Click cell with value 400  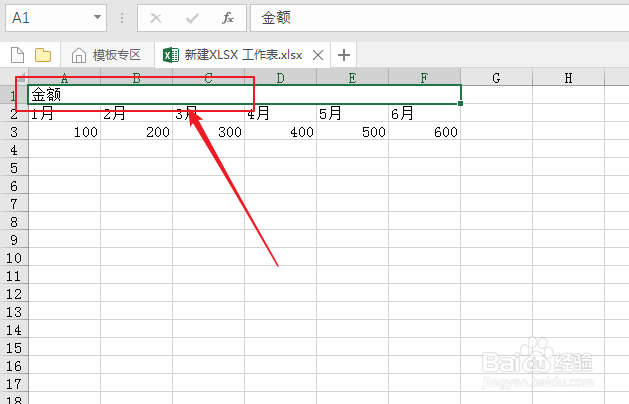[280, 132]
